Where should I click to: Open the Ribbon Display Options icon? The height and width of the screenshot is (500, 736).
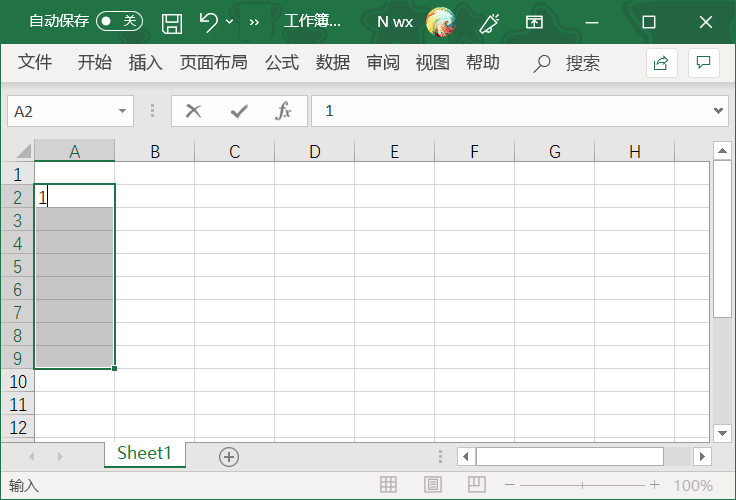tap(534, 22)
